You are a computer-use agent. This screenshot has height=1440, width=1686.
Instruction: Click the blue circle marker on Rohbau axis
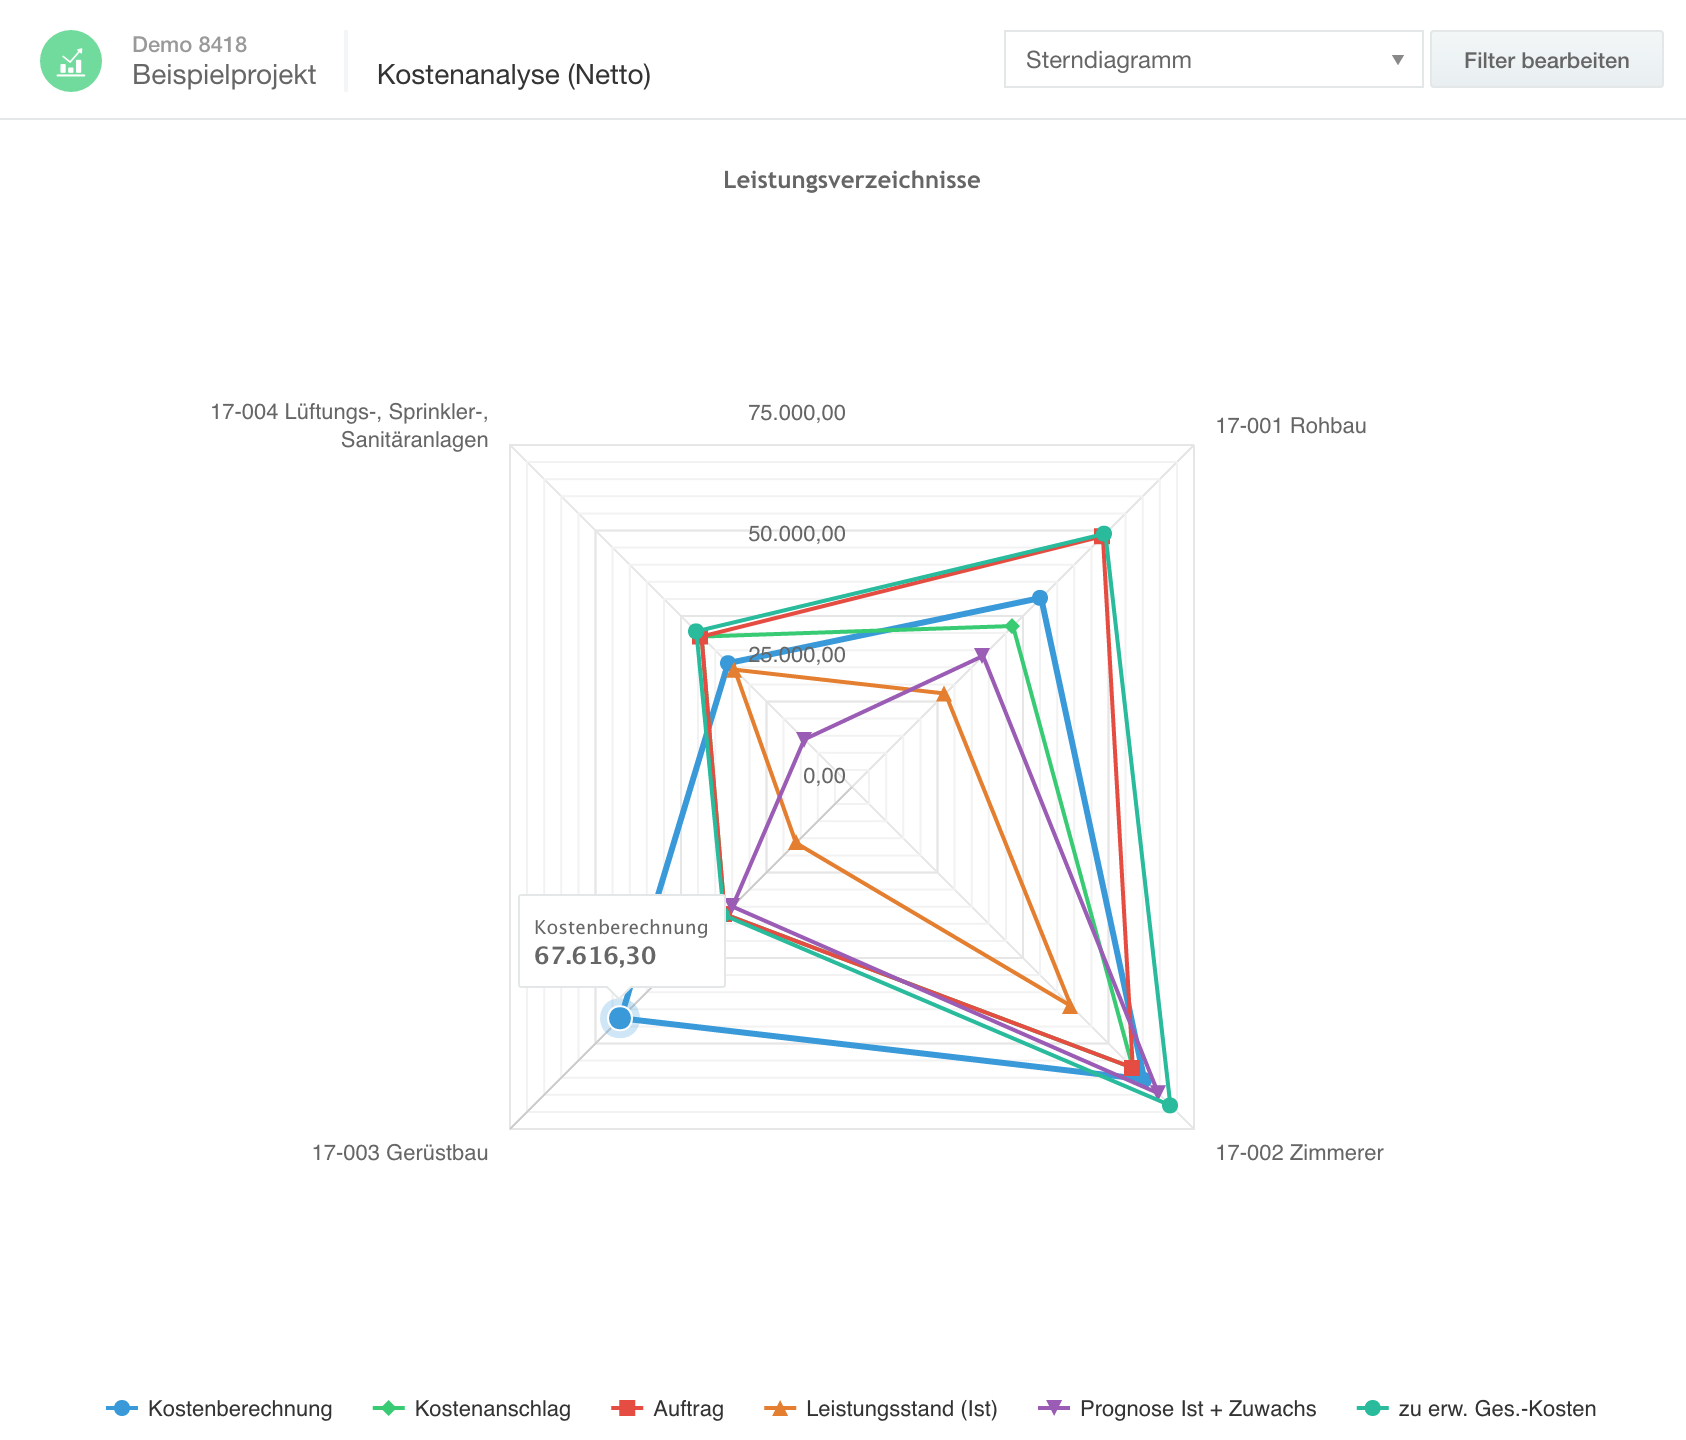click(1040, 598)
